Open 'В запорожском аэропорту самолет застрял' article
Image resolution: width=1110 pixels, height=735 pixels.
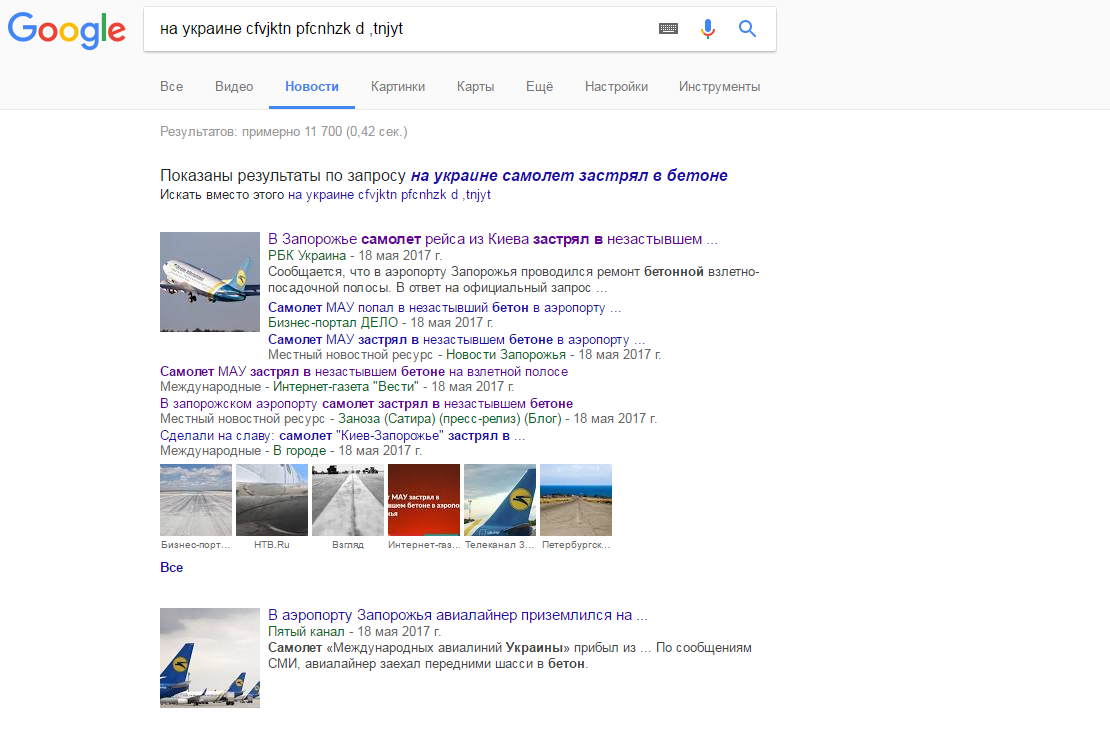(x=367, y=403)
